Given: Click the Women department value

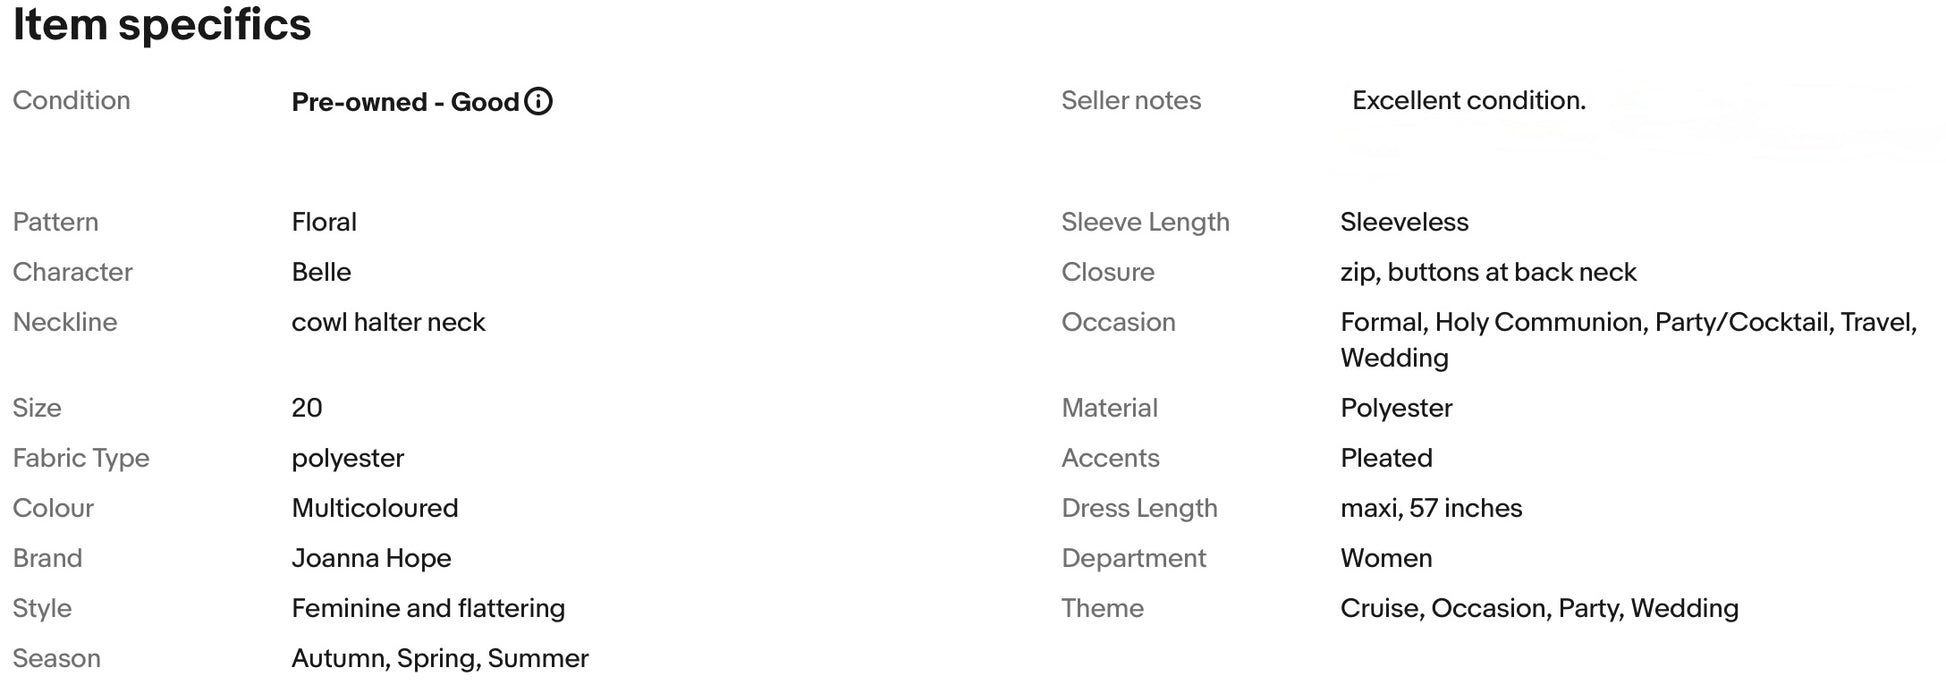Looking at the screenshot, I should pos(1386,558).
